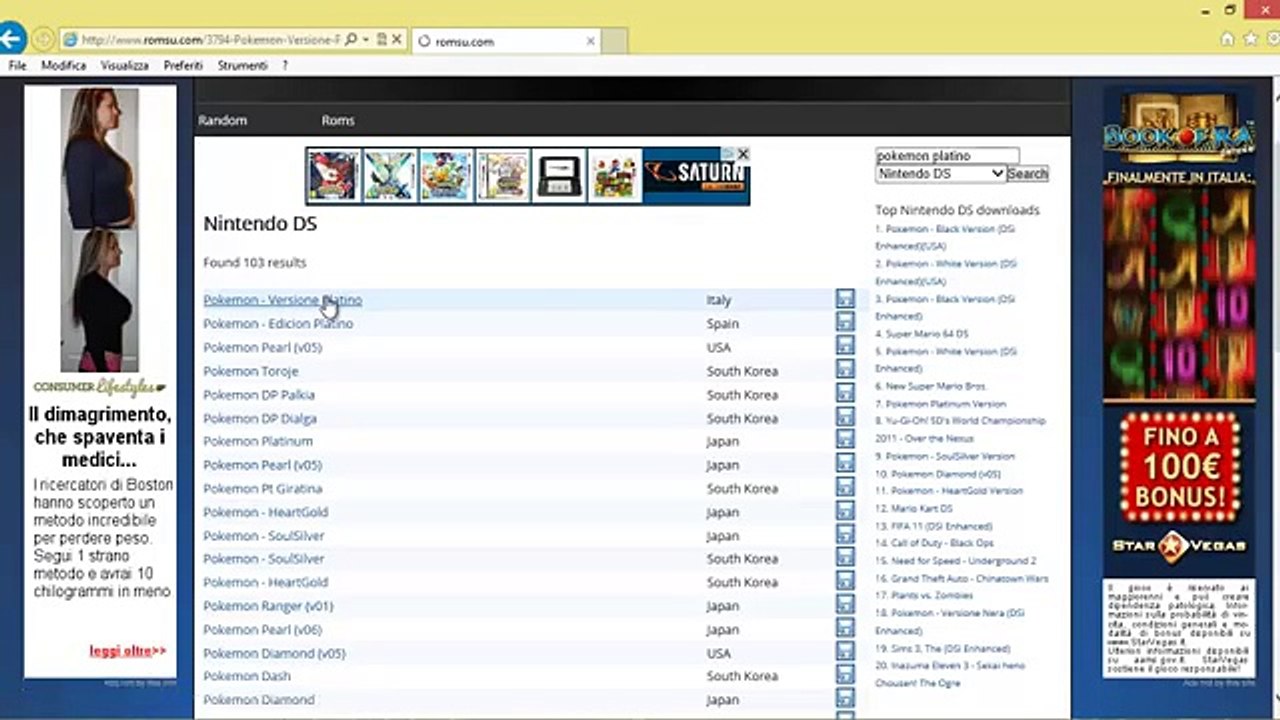Open the Random link in the site navigation
Screen dimensions: 1280x720
[x=222, y=120]
